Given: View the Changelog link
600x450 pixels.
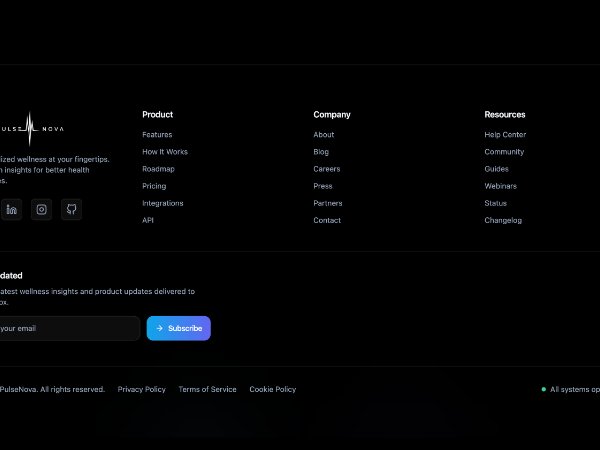Looking at the screenshot, I should 503,220.
